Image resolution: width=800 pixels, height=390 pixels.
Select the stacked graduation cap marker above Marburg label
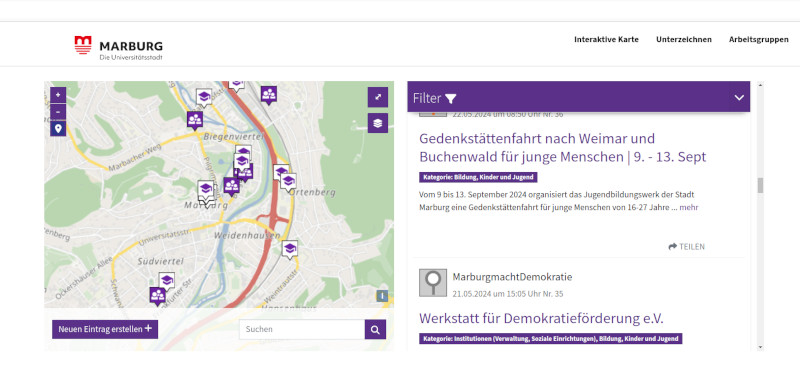(206, 190)
